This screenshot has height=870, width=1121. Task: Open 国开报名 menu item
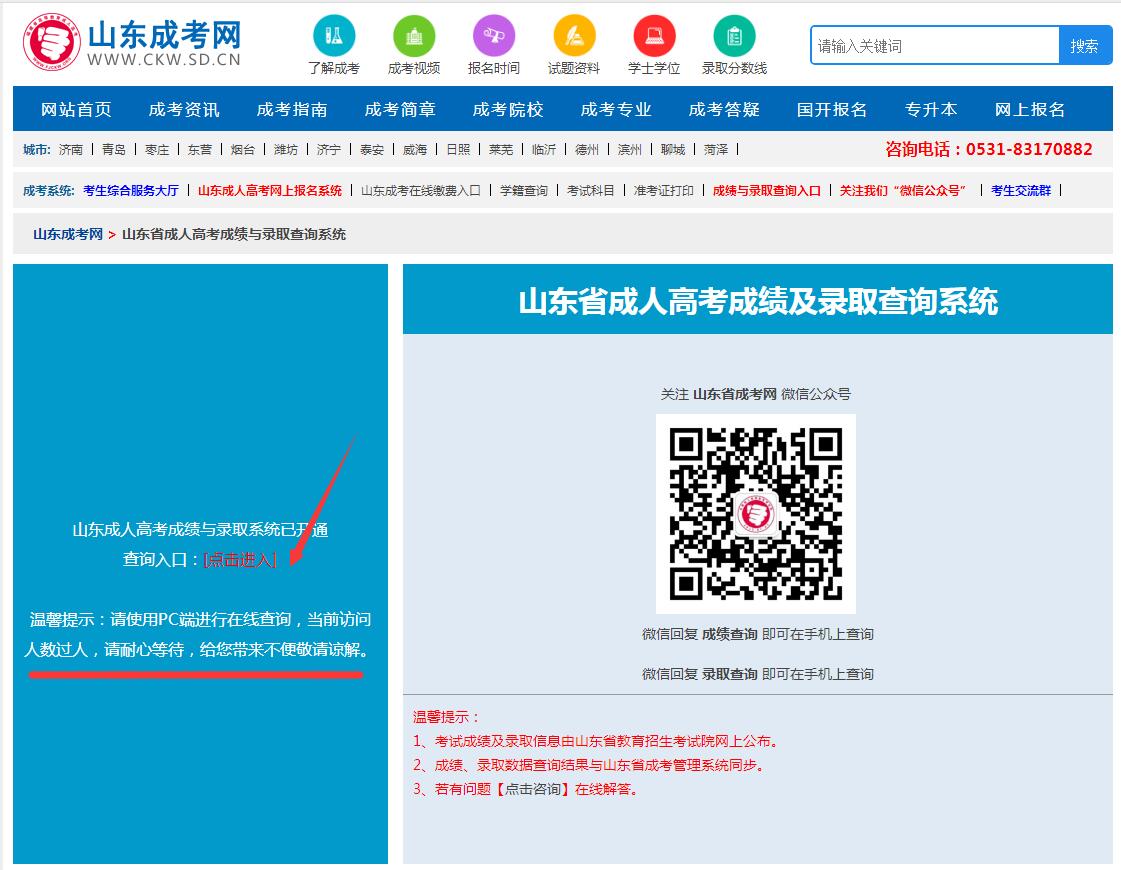(x=831, y=109)
